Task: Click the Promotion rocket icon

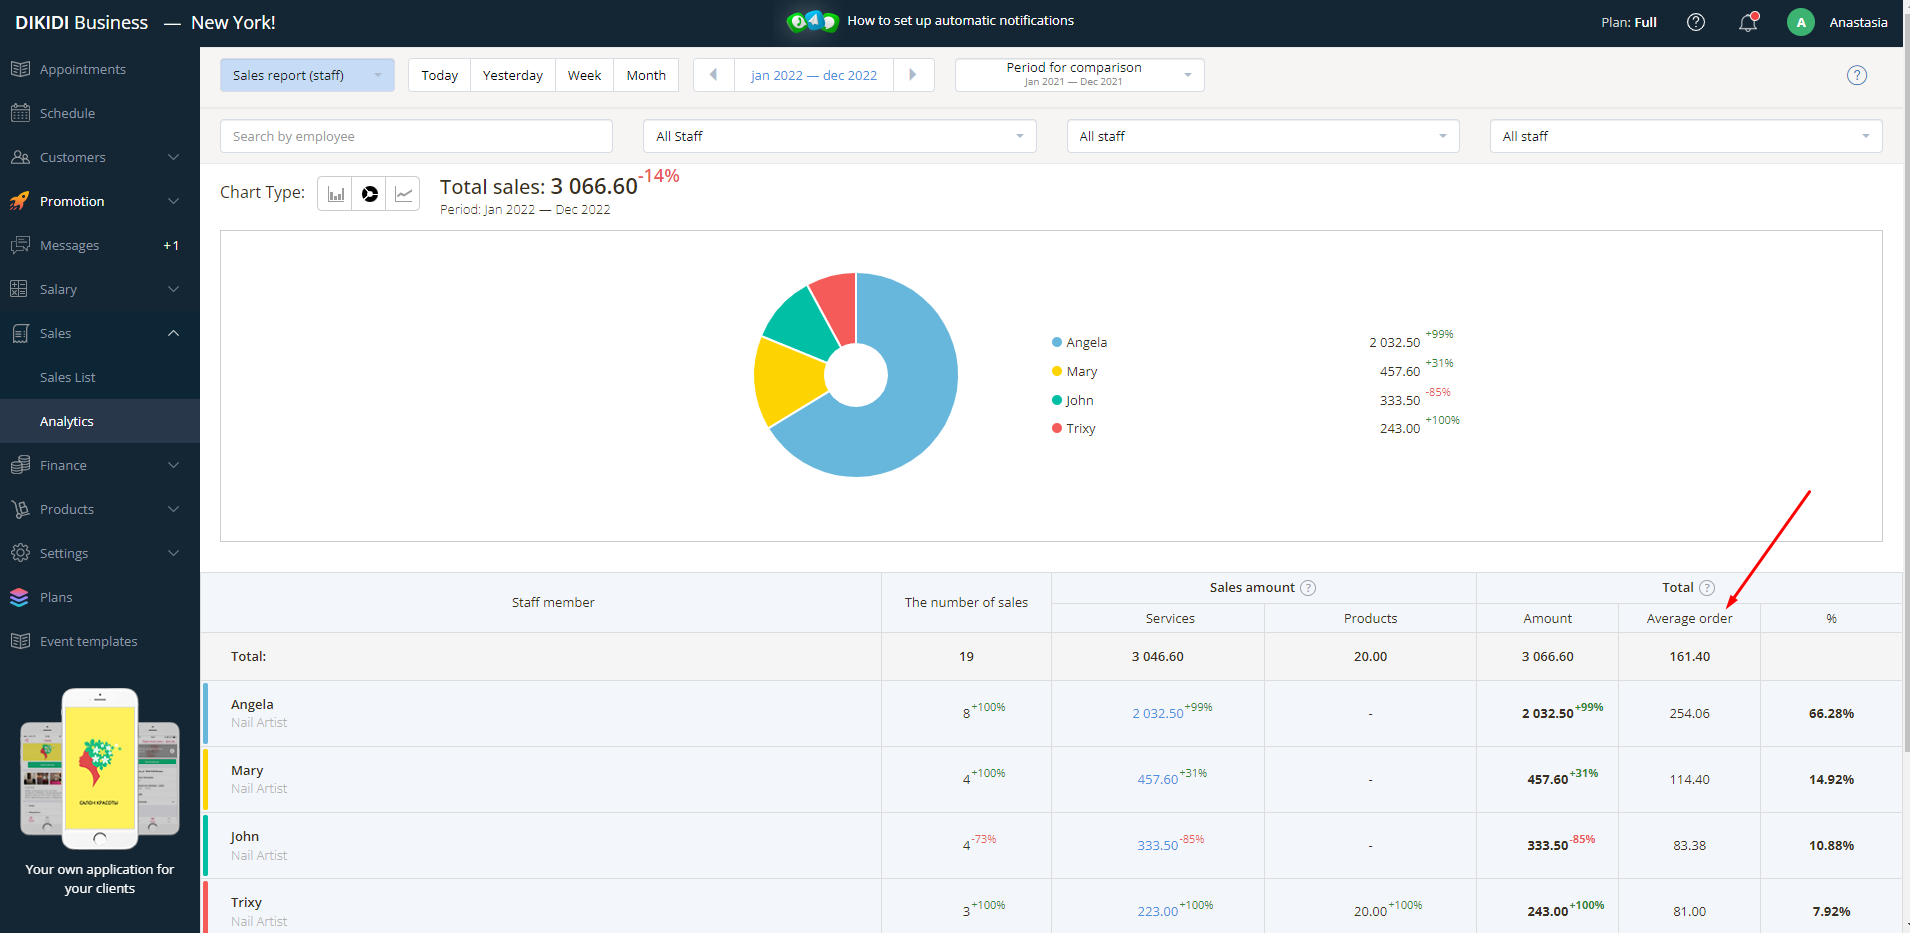Action: click(x=20, y=201)
